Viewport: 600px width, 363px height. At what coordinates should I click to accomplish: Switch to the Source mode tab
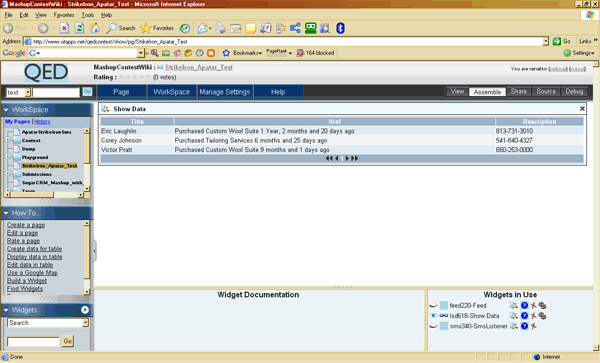click(x=546, y=91)
